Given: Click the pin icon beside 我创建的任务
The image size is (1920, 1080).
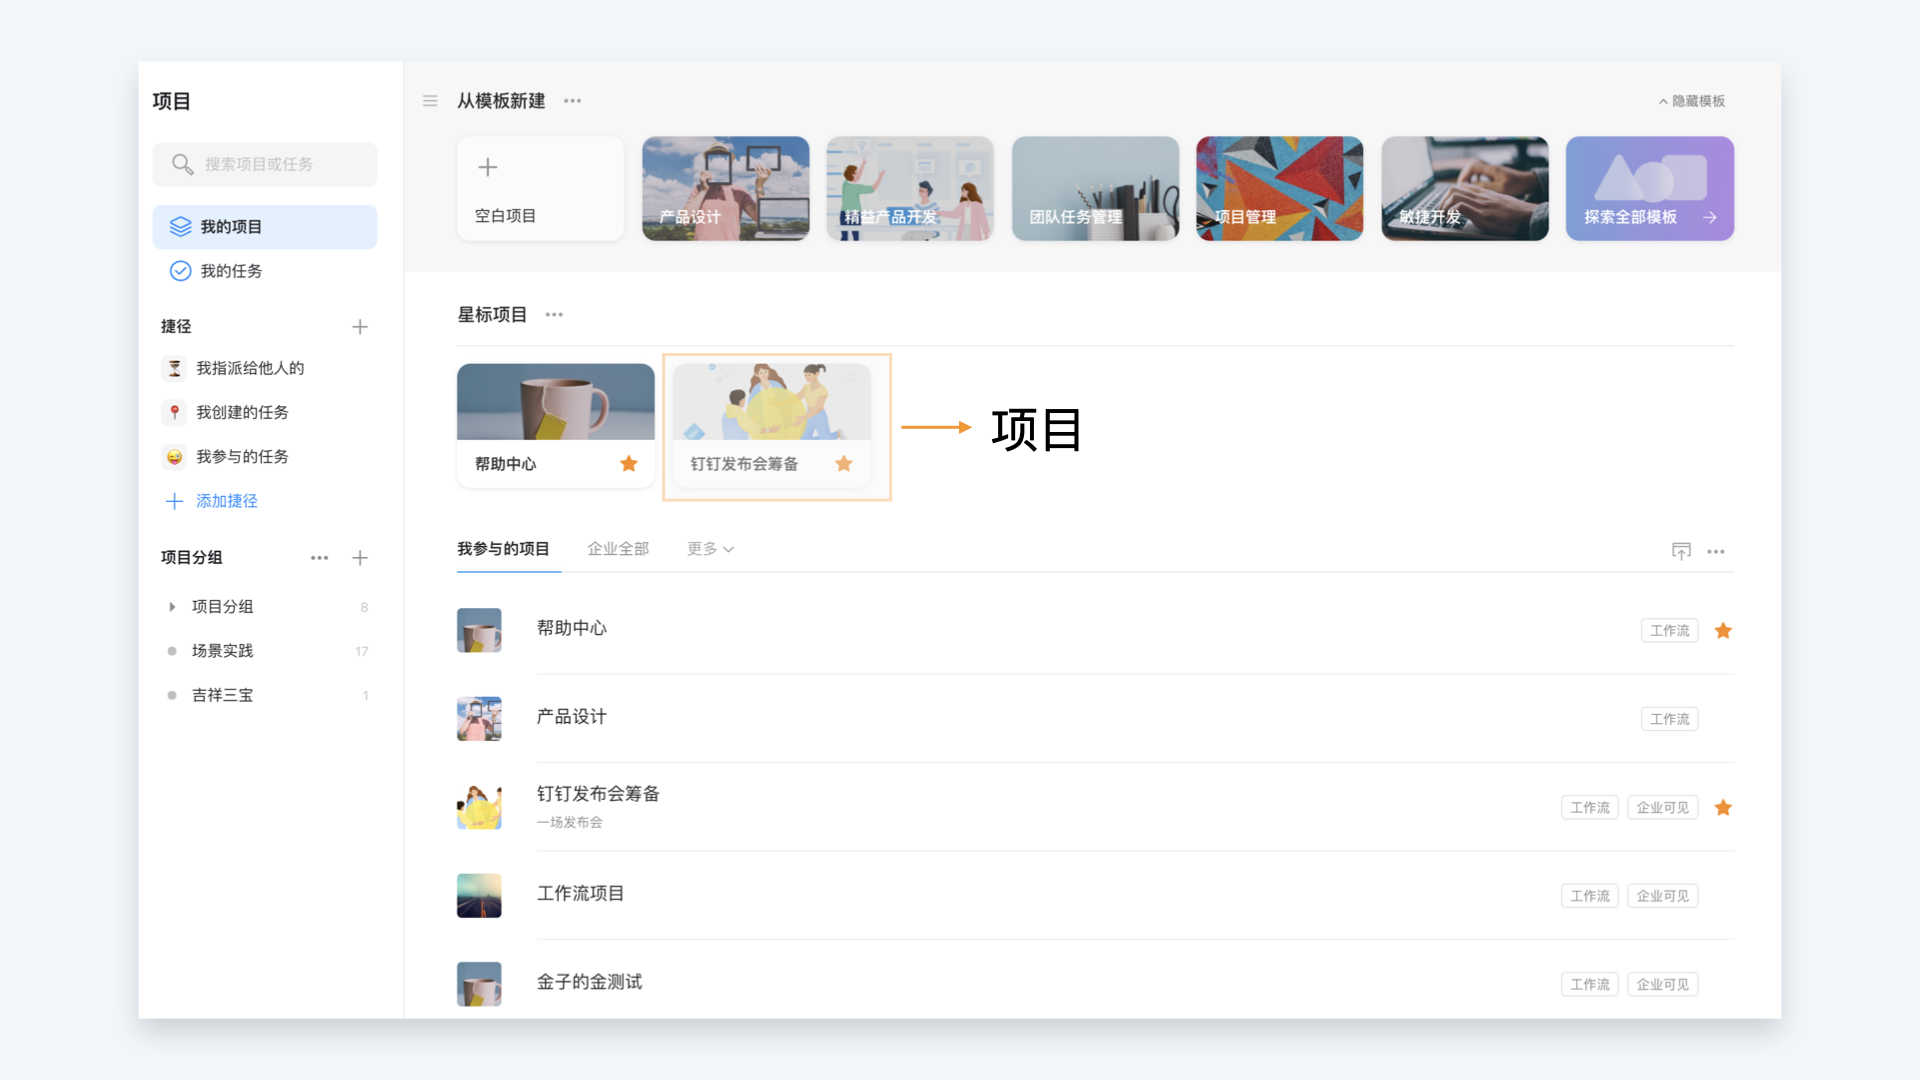Looking at the screenshot, I should tap(174, 412).
